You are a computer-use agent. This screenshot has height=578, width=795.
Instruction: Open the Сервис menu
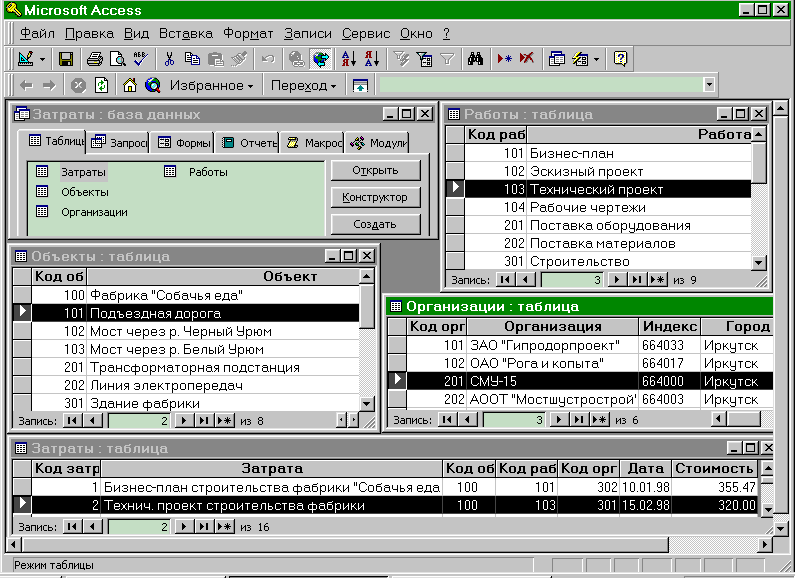coord(366,33)
